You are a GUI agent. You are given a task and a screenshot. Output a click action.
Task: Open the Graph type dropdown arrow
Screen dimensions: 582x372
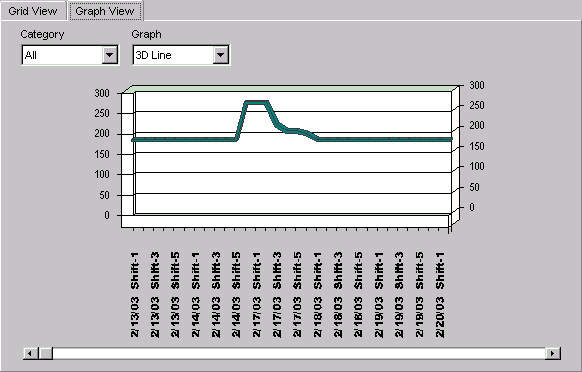(220, 55)
